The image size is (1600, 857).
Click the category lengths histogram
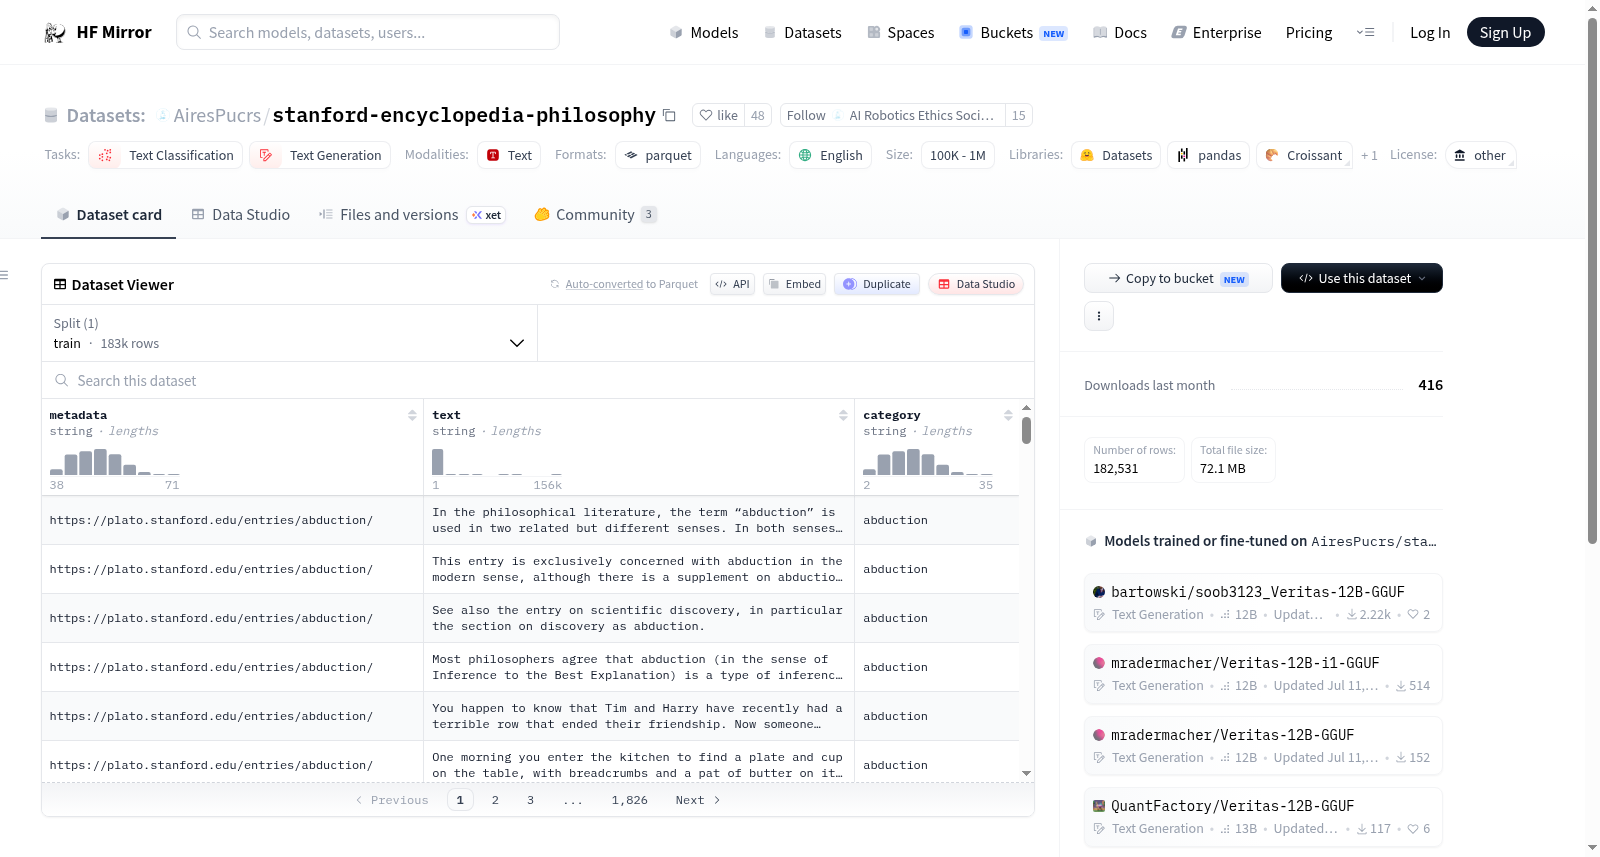click(928, 462)
